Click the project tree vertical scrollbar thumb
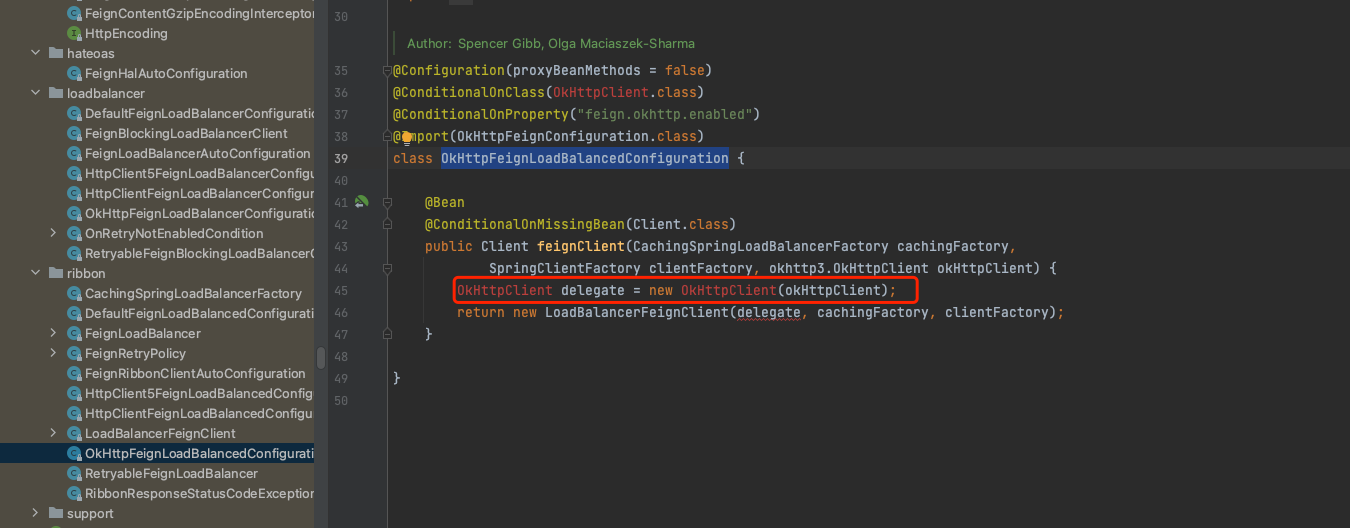The width and height of the screenshot is (1350, 528). [x=321, y=358]
